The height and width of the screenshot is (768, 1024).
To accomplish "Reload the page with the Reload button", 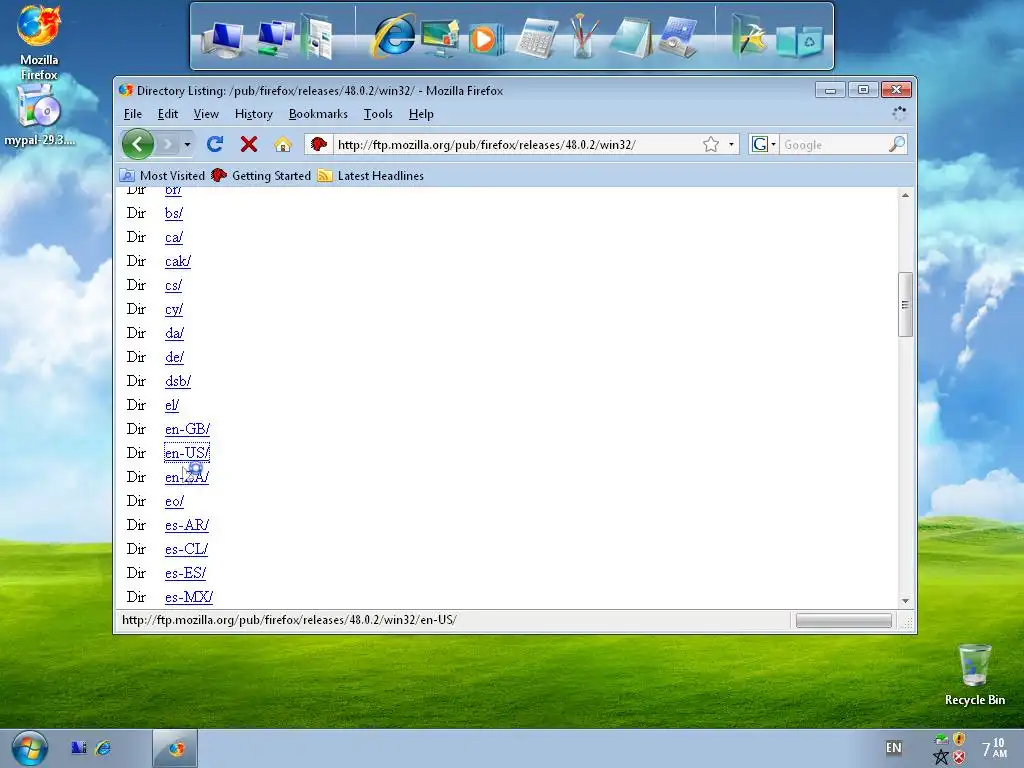I will 215,144.
